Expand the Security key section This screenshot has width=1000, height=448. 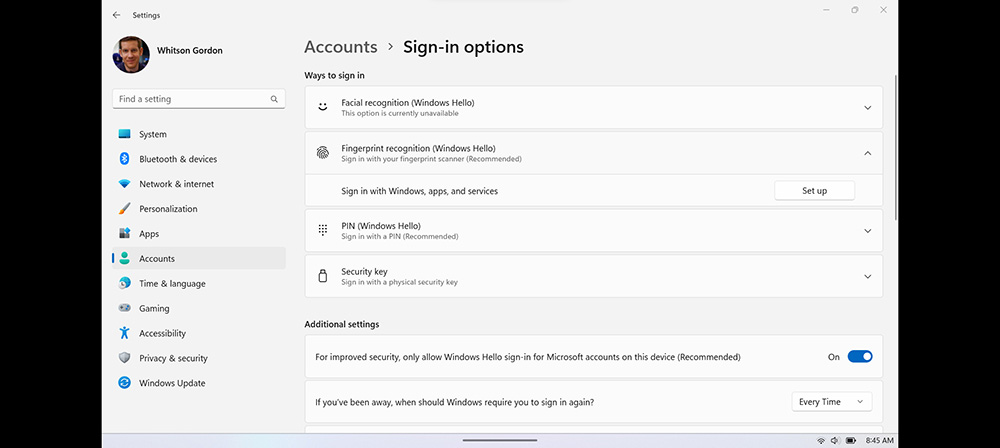tap(867, 277)
